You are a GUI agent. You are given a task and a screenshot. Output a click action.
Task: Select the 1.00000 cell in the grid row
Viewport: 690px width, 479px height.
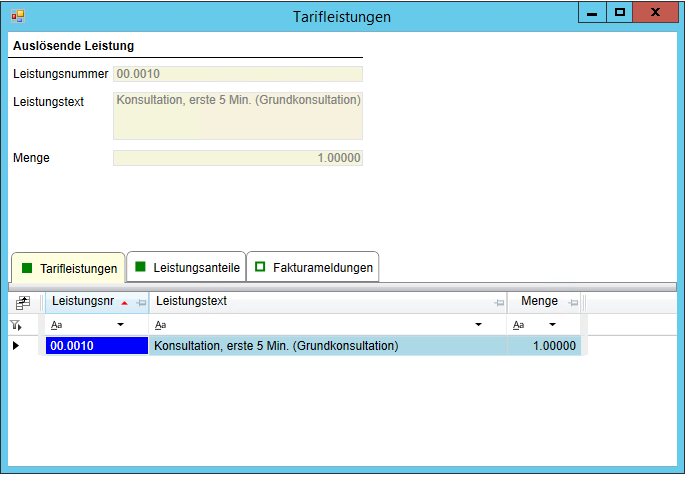coord(544,346)
